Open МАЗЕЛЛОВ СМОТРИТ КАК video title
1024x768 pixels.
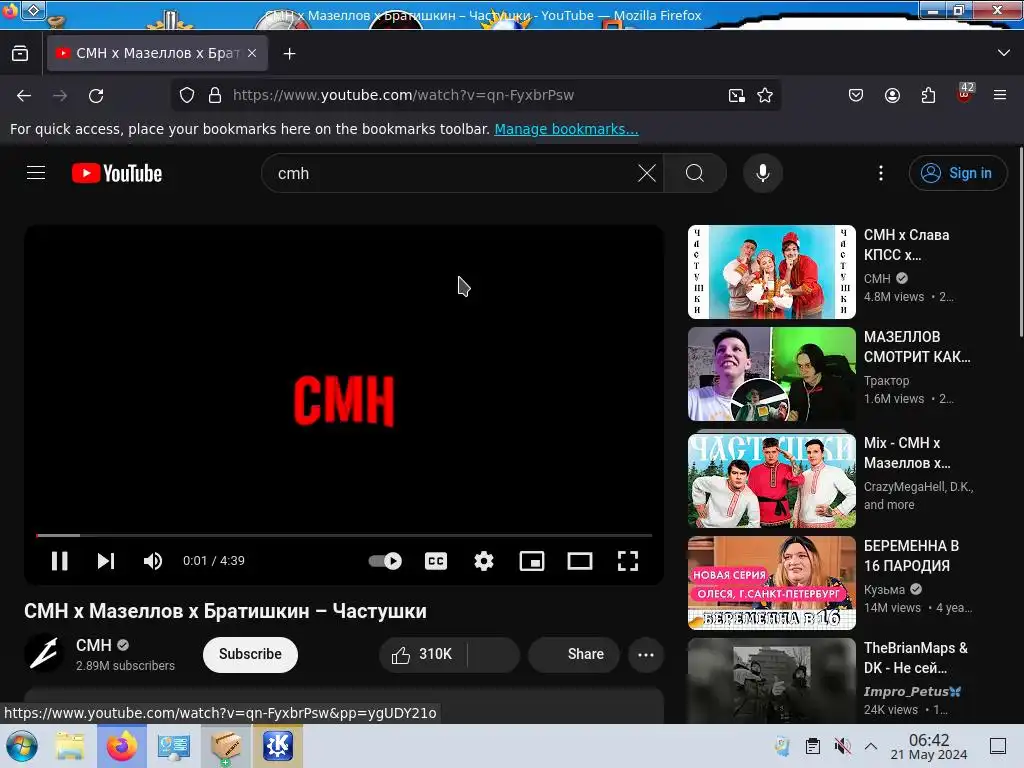[x=917, y=347]
